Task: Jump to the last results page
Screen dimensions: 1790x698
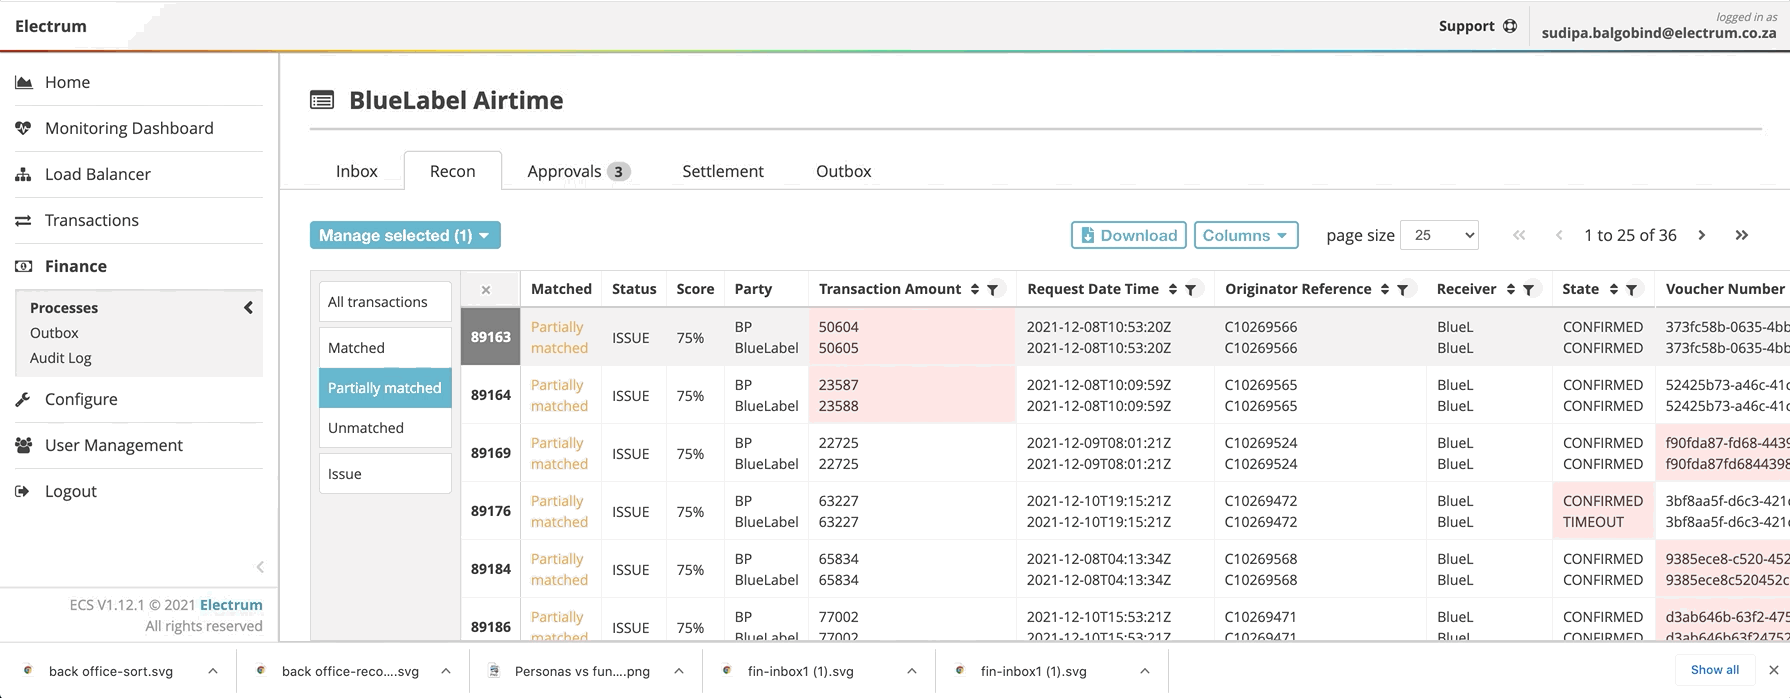Action: (x=1742, y=235)
